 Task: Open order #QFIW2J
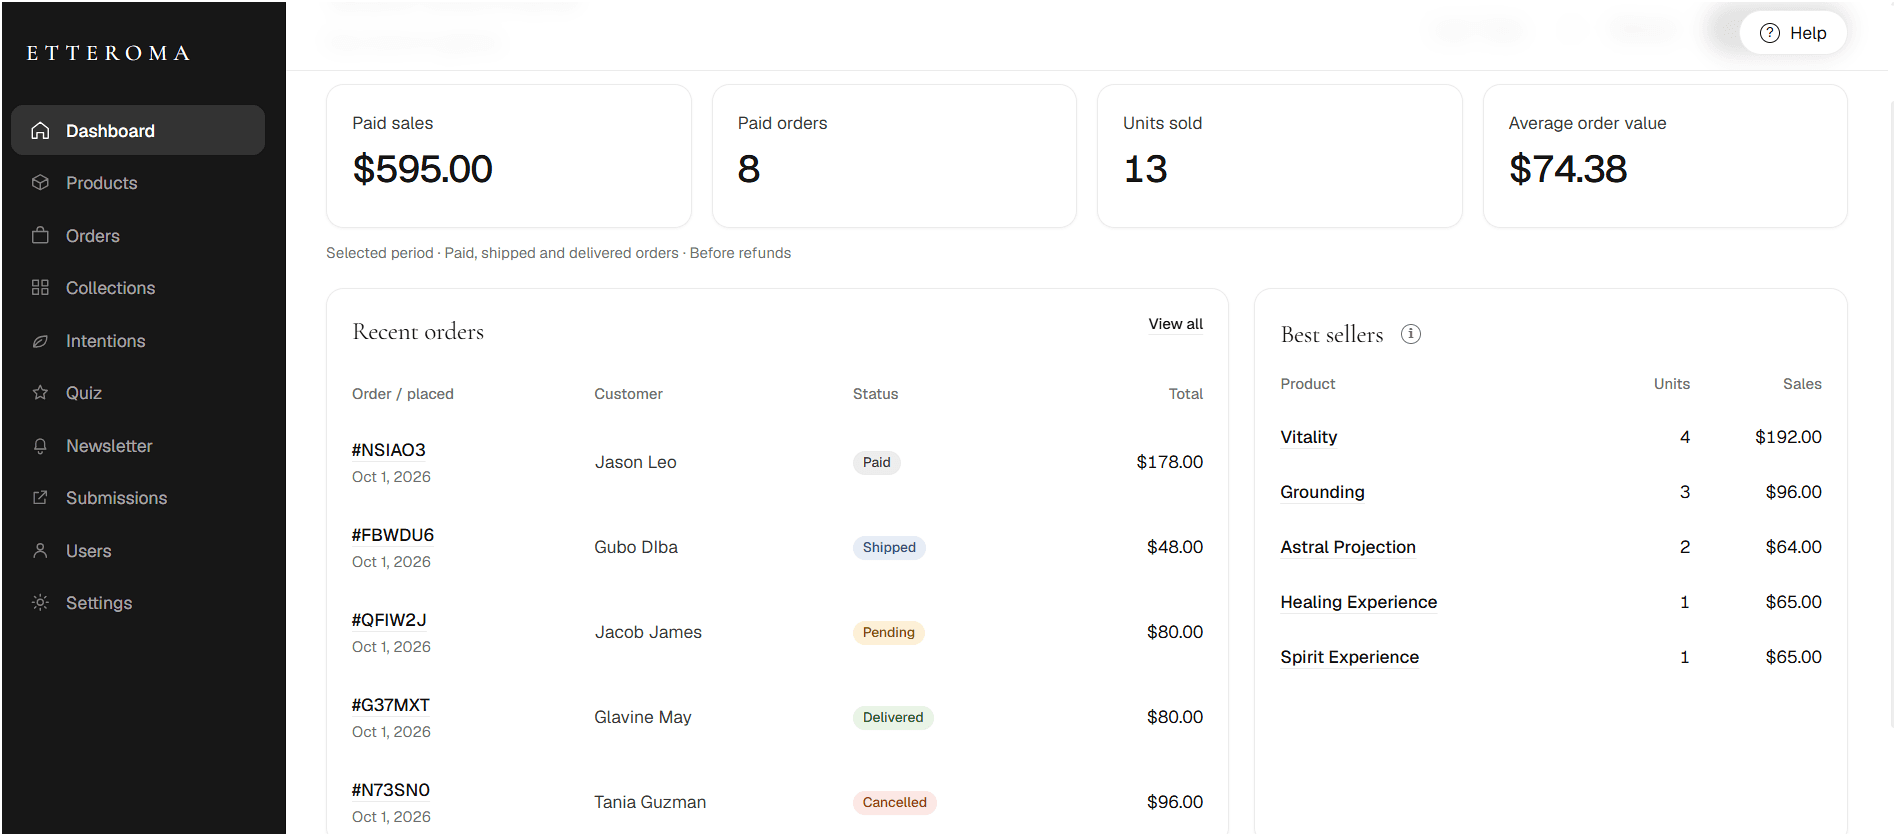(x=389, y=620)
